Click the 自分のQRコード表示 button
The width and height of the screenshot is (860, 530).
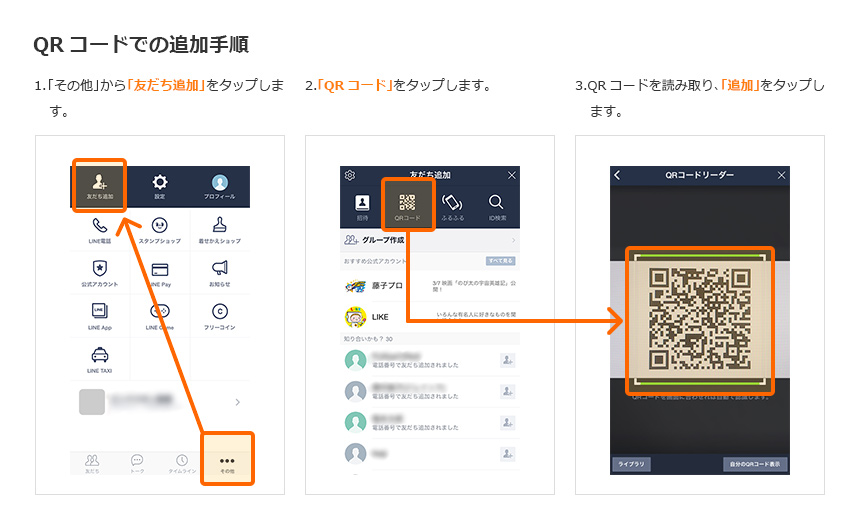[755, 464]
